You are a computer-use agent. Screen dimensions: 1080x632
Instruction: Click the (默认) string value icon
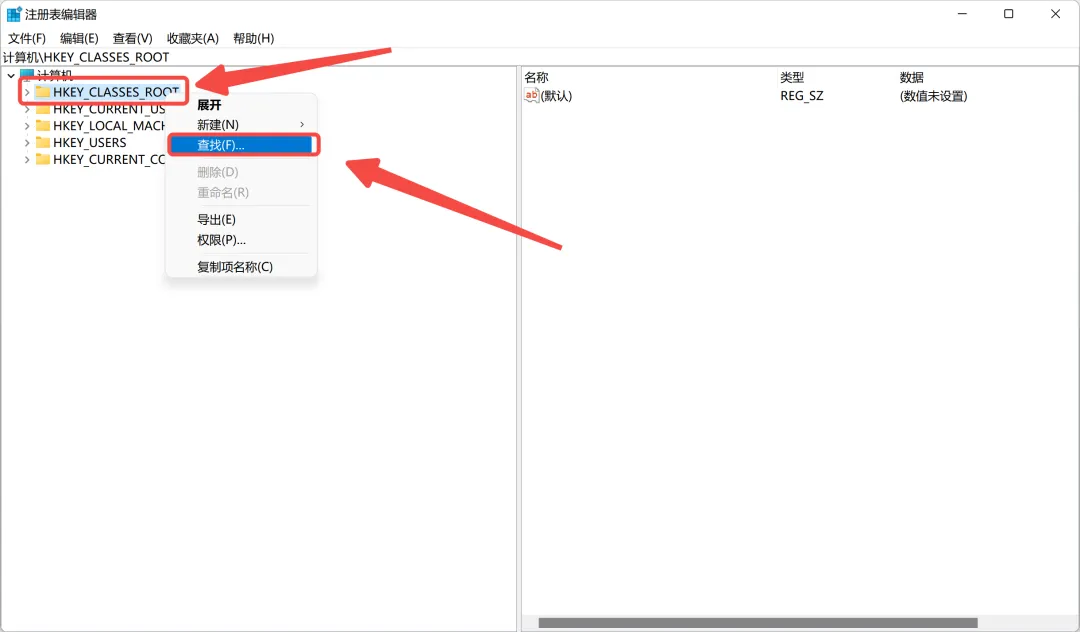click(x=531, y=96)
